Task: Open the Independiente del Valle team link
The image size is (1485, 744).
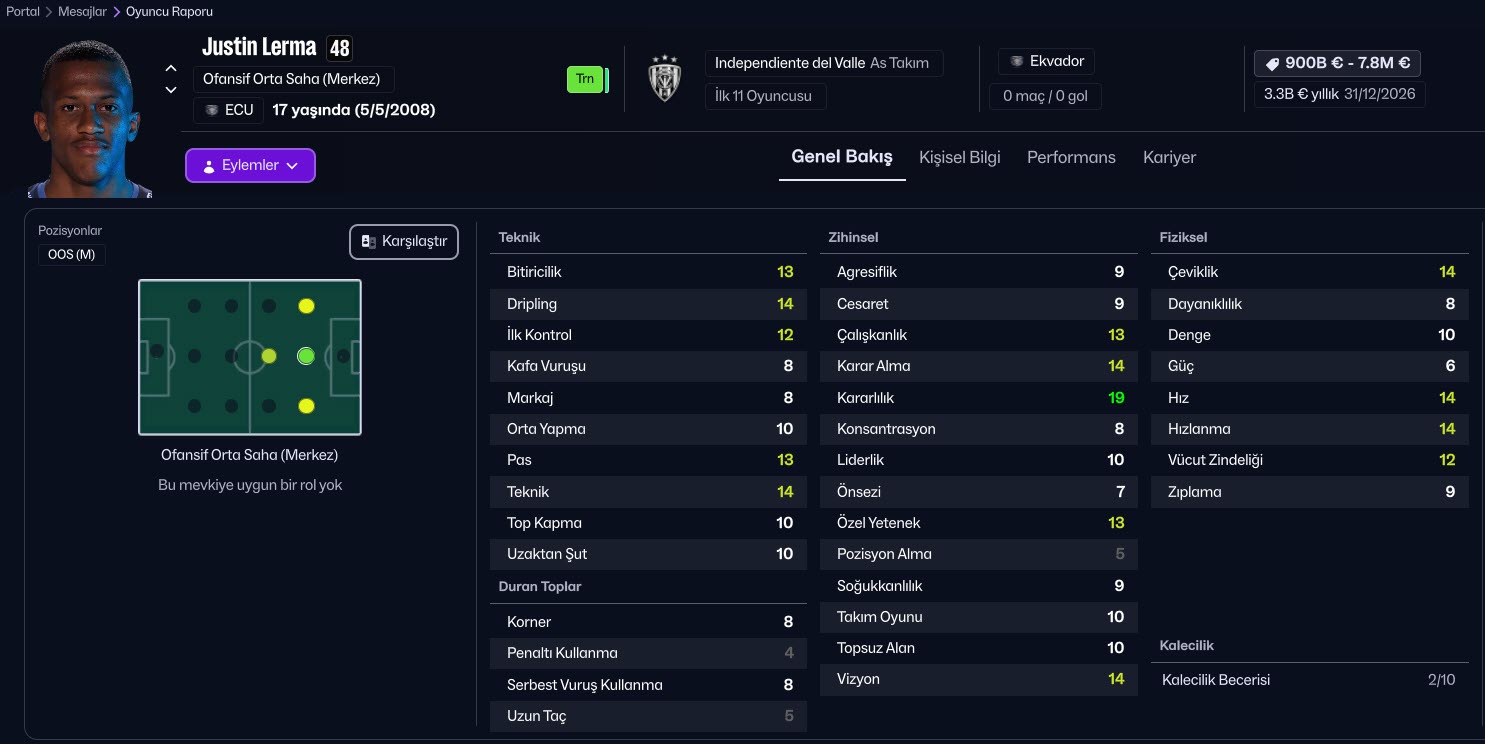Action: 789,63
